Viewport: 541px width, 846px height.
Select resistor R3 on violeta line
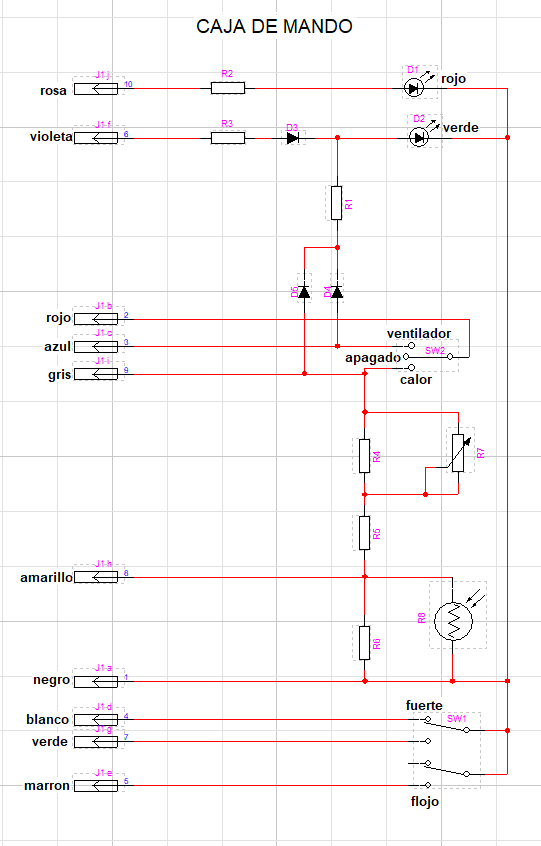point(228,138)
